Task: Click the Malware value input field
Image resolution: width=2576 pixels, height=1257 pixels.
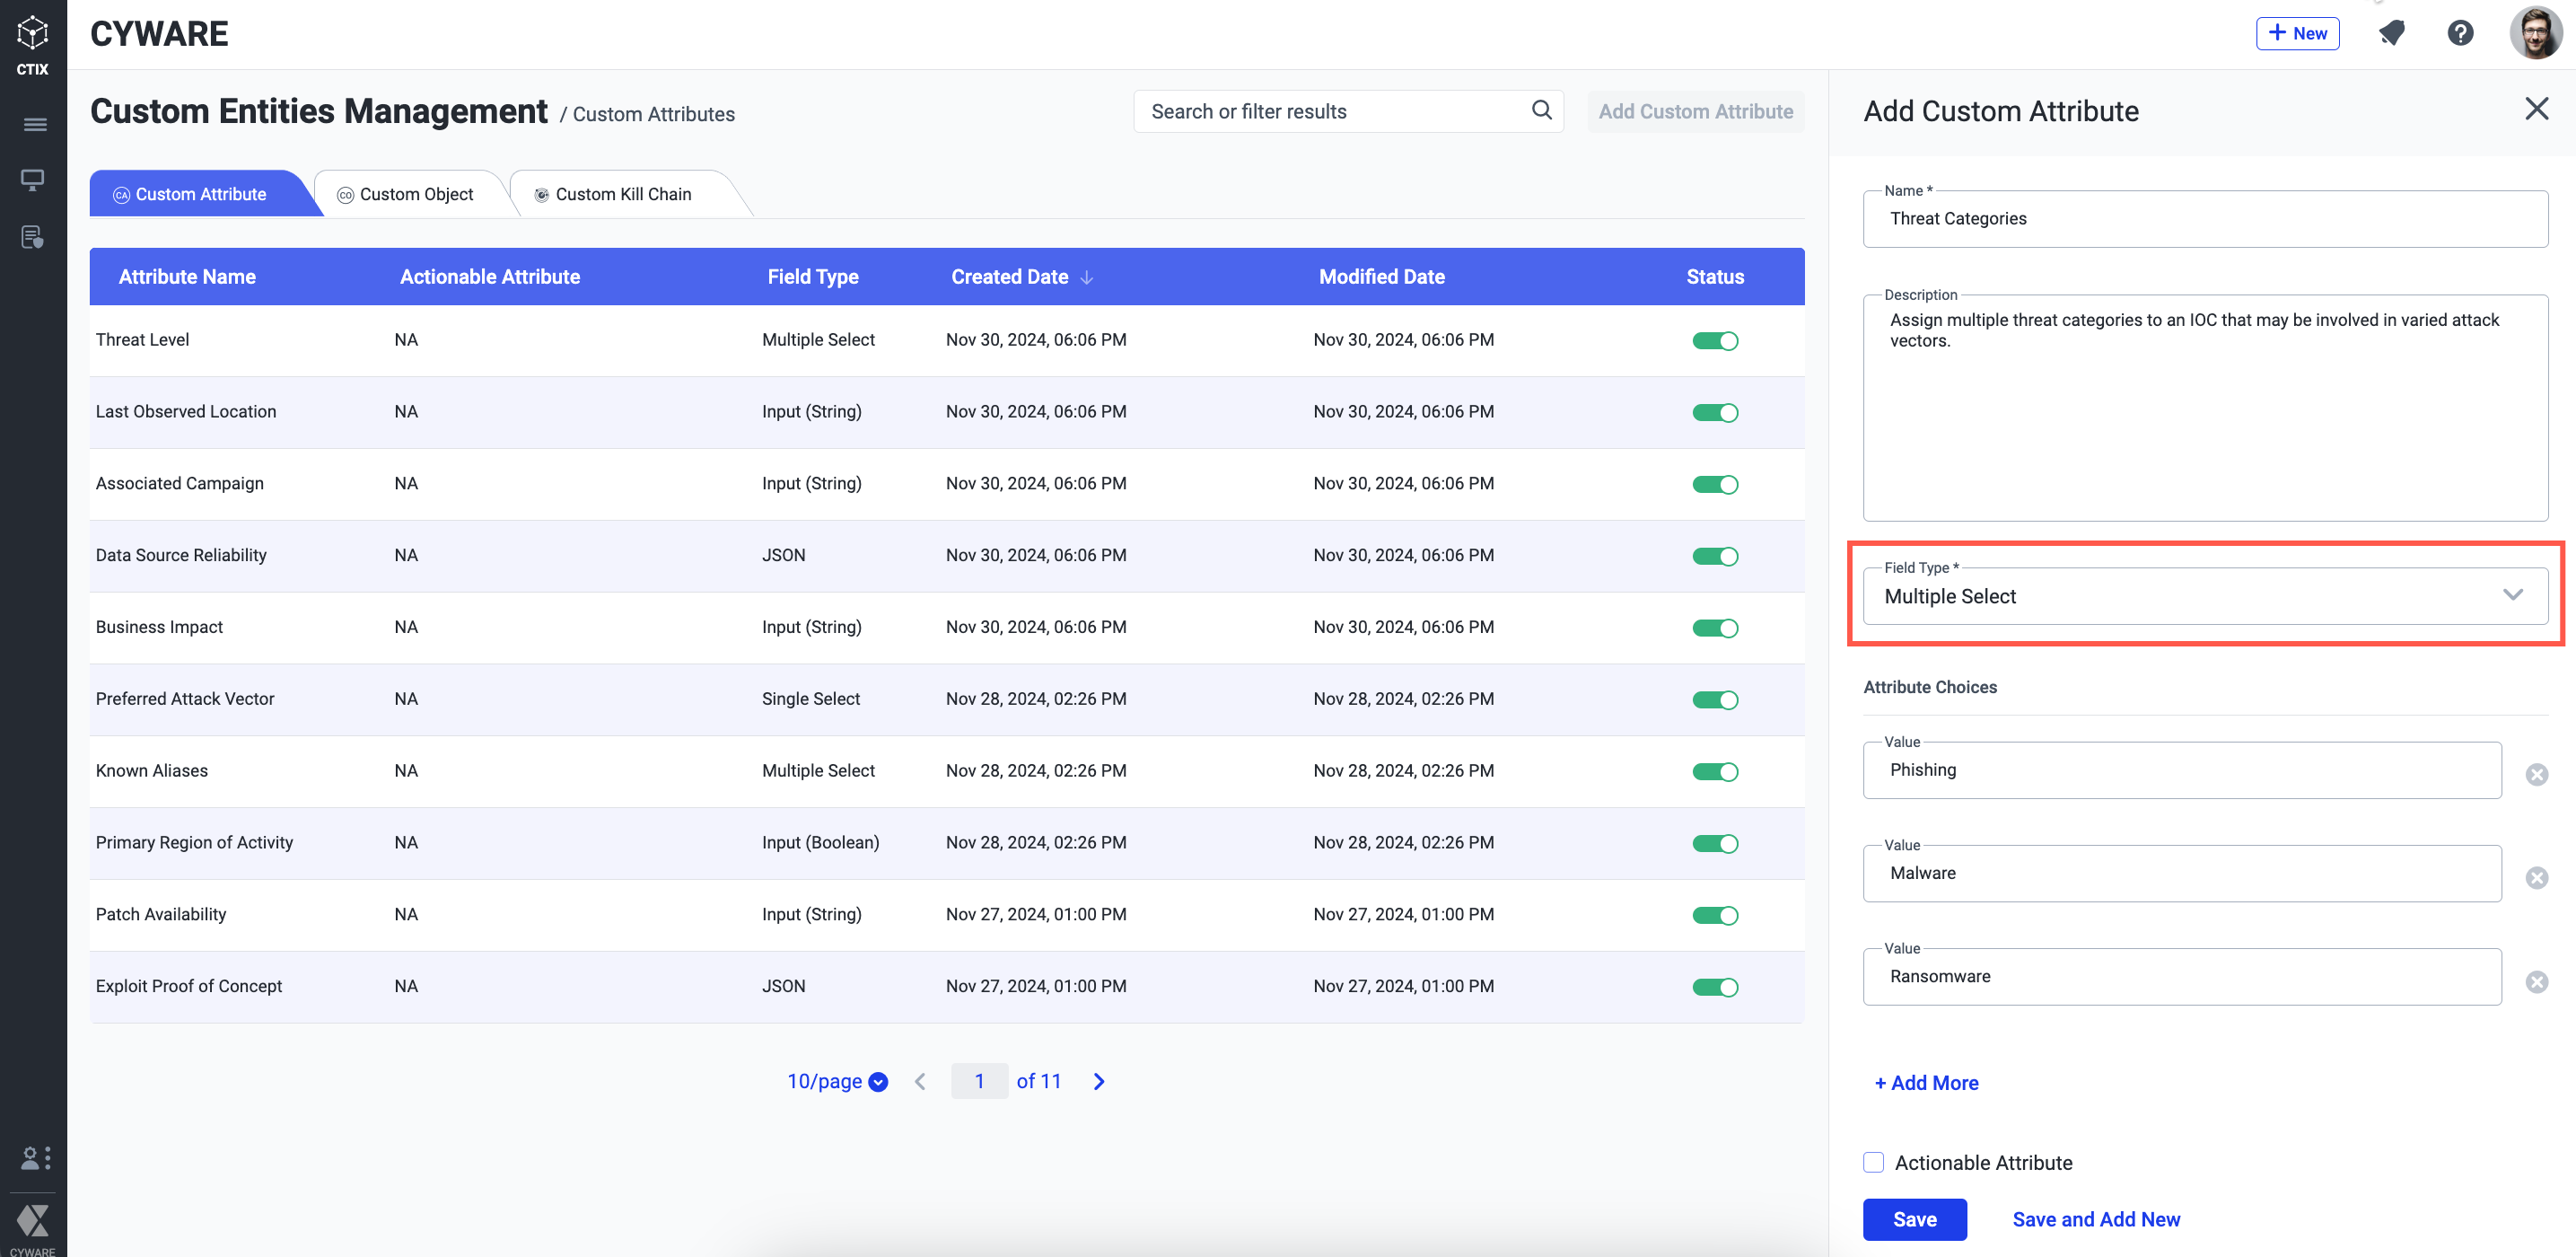Action: (x=2180, y=873)
